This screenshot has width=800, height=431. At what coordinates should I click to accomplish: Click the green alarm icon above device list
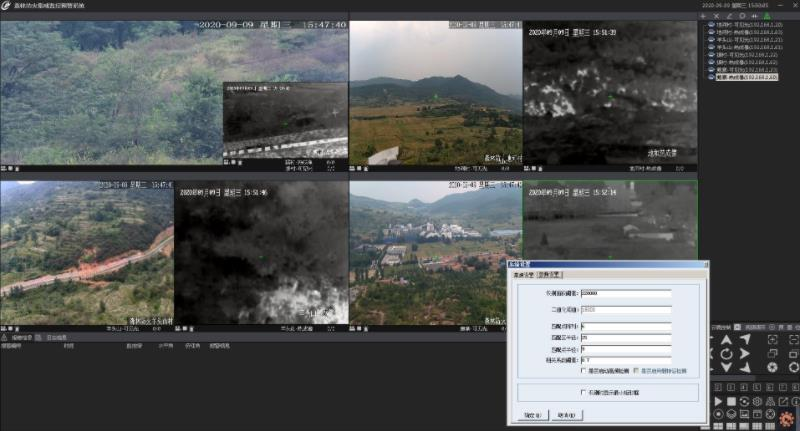(x=767, y=17)
